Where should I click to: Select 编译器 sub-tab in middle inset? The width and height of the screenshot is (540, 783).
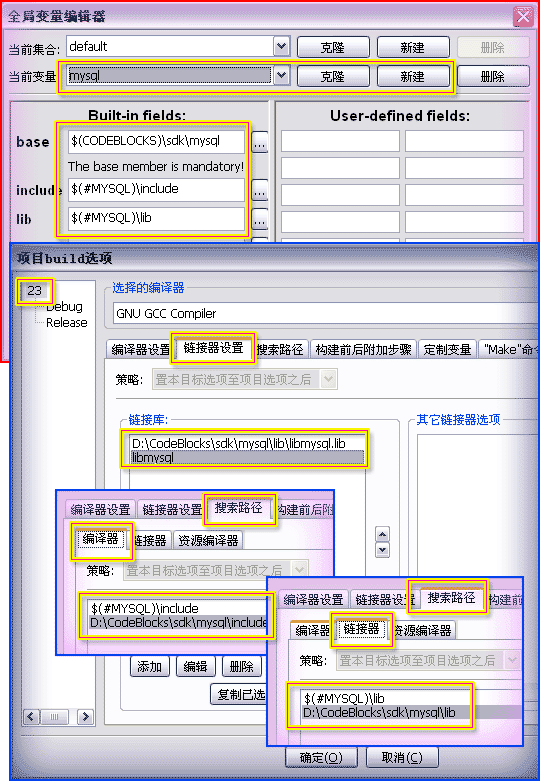click(x=100, y=539)
